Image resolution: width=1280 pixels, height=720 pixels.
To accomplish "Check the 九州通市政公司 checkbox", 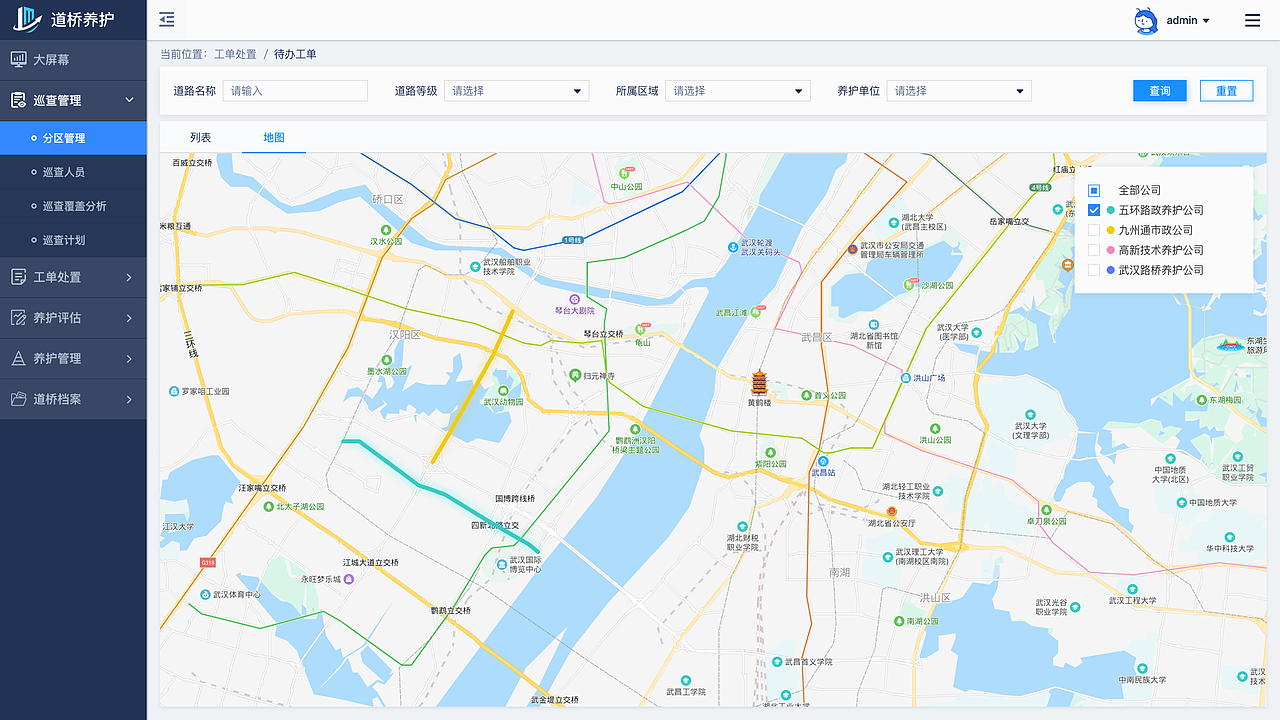I will tap(1094, 230).
